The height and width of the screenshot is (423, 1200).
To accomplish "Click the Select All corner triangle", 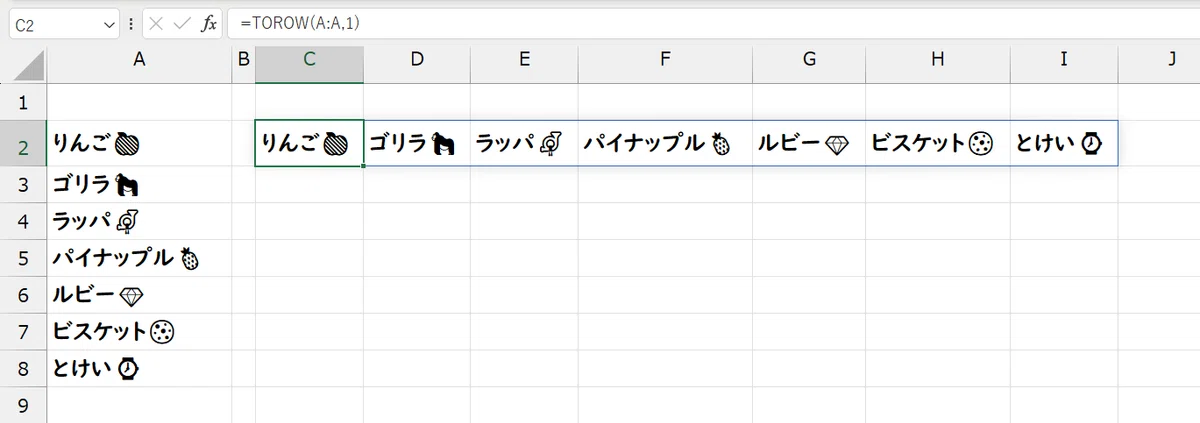I will pyautogui.click(x=30, y=67).
